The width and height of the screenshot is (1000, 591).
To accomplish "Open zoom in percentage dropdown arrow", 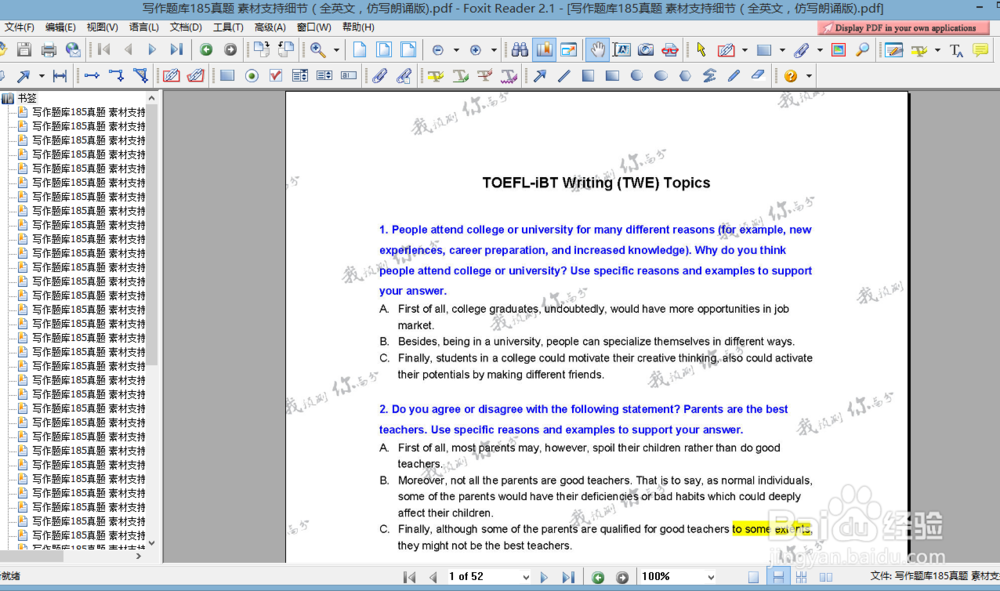I will pos(494,50).
